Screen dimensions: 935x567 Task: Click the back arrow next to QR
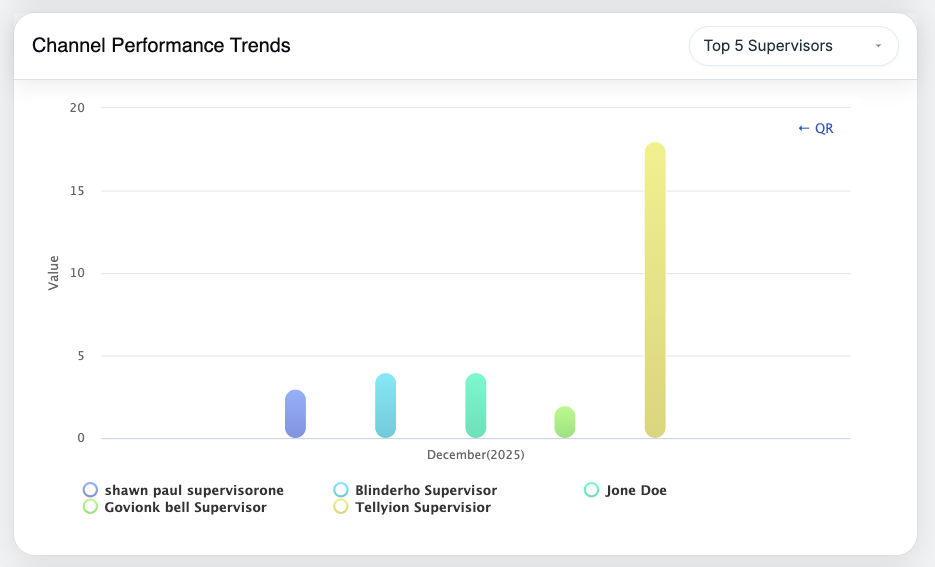pyautogui.click(x=803, y=128)
